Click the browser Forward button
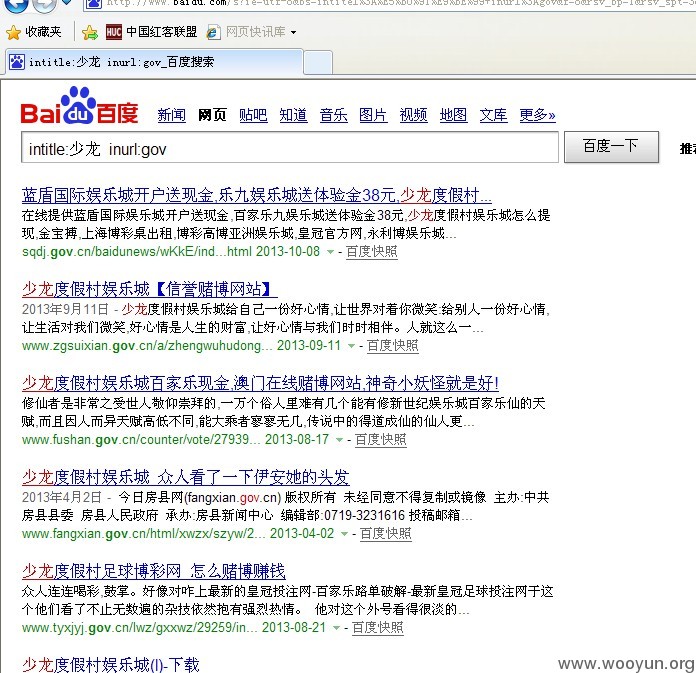 44,4
